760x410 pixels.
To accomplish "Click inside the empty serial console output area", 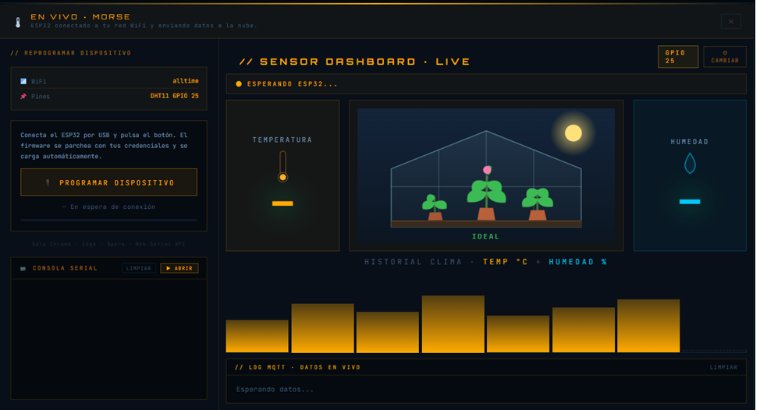I will [109, 339].
